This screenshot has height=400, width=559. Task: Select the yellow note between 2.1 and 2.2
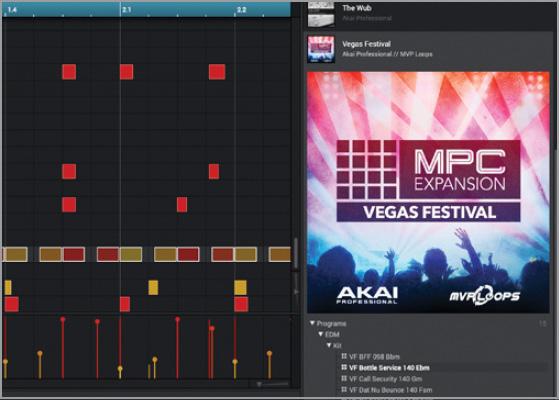pos(153,287)
